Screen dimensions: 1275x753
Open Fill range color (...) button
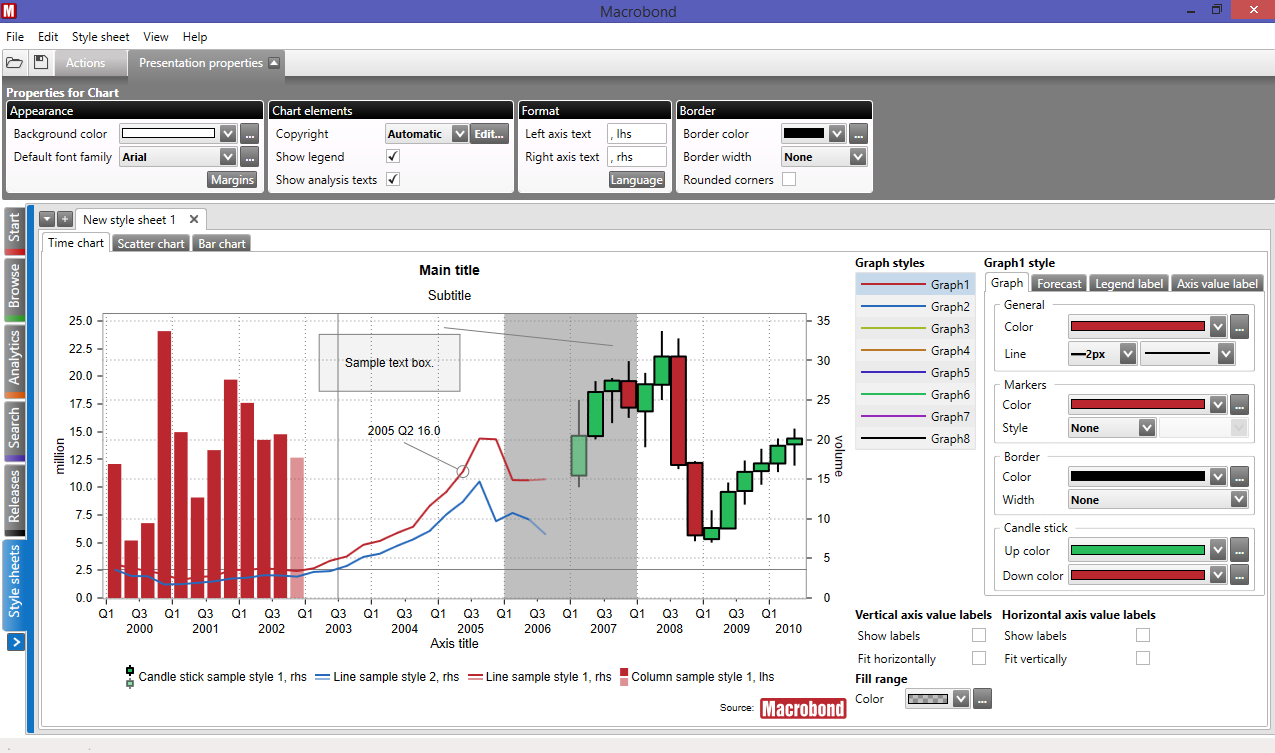click(983, 699)
